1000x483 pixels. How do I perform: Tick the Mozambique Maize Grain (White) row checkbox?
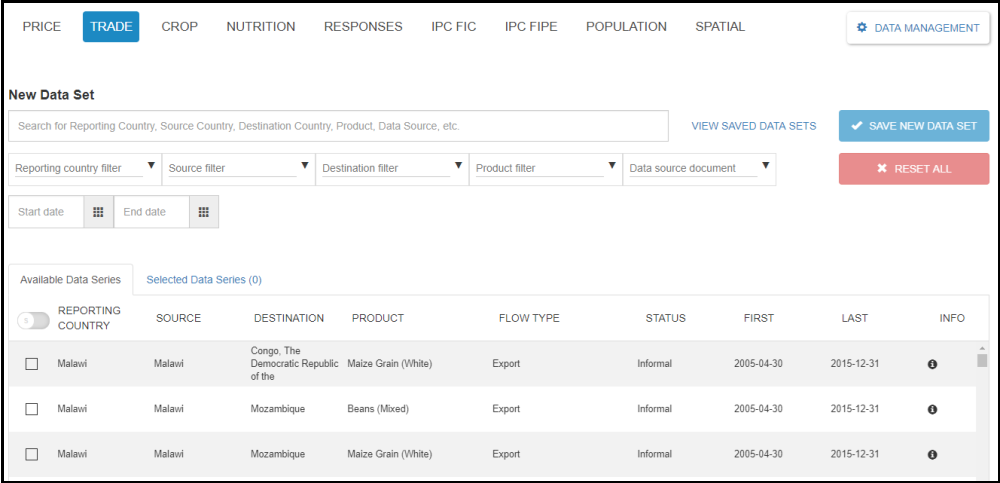[32, 454]
